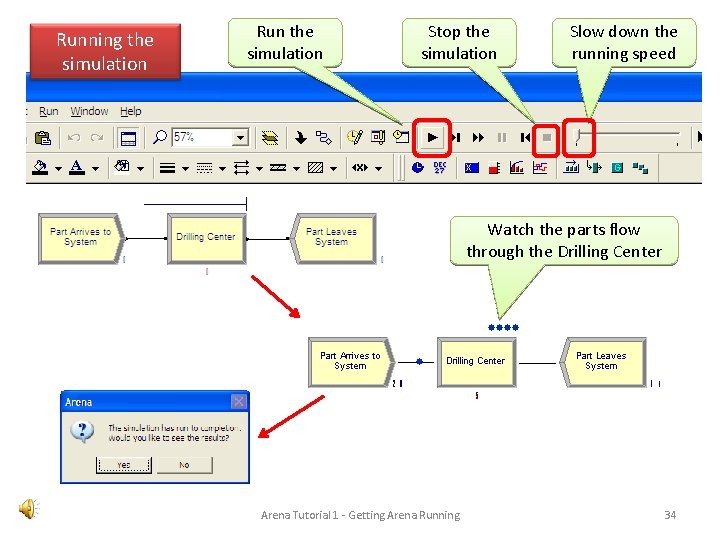720x540 pixels.
Task: Close the Arena dialog with X
Action: click(x=239, y=402)
